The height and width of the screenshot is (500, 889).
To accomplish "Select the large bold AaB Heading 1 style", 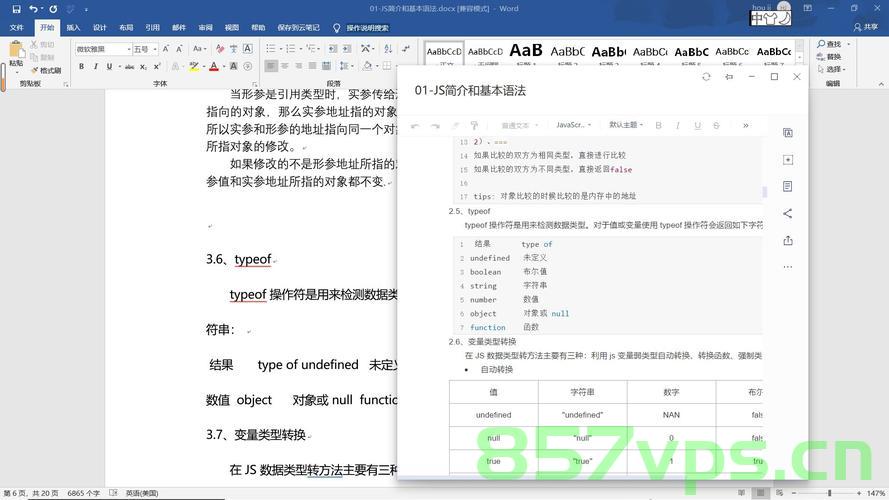I will click(x=526, y=53).
